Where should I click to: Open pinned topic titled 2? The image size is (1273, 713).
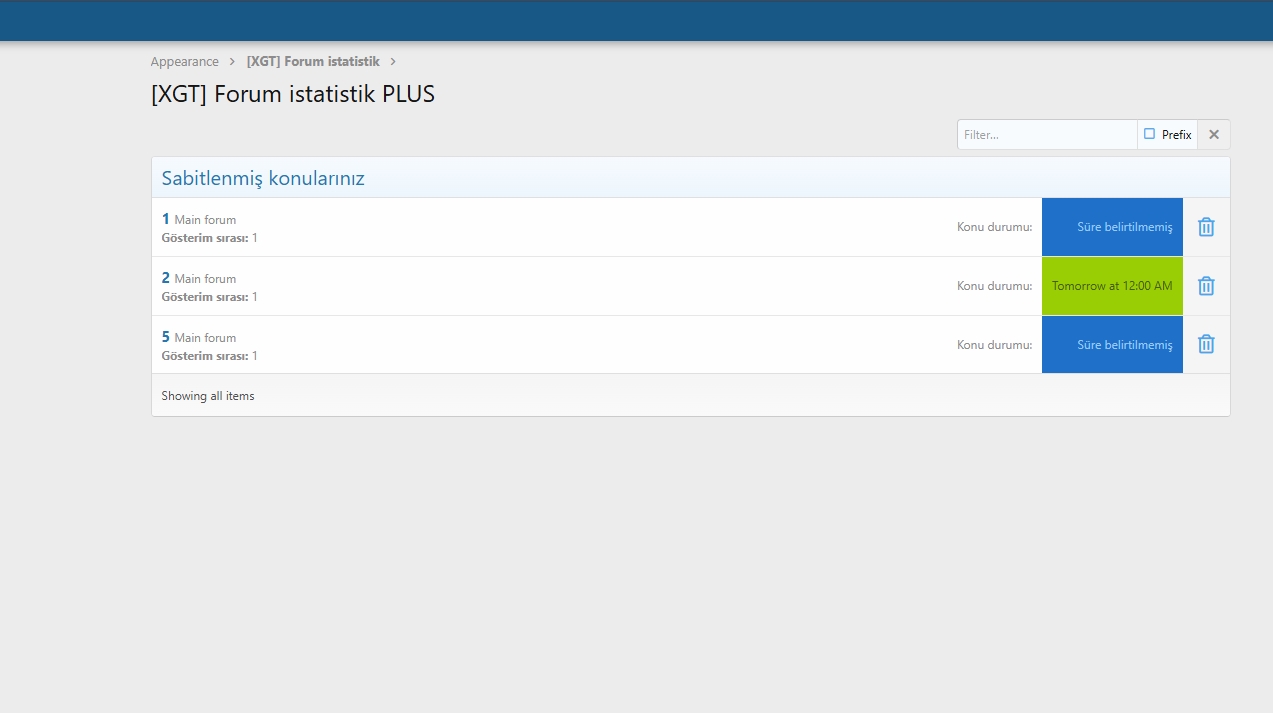click(166, 278)
